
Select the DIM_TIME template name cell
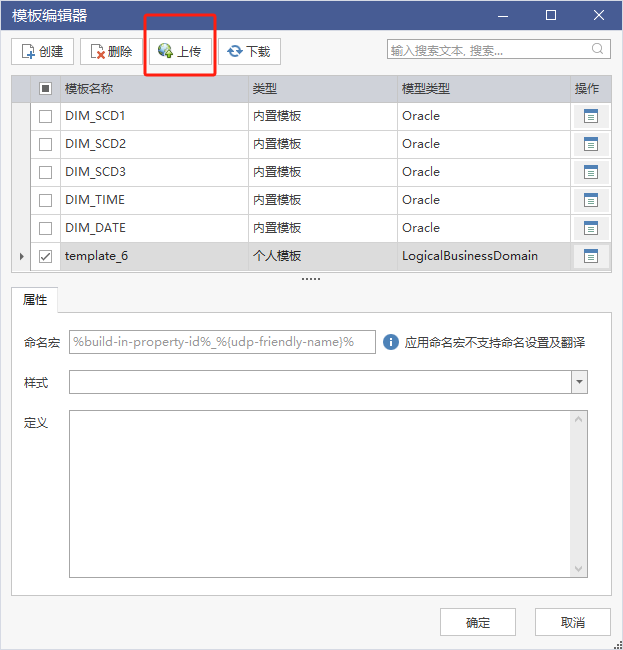(154, 200)
